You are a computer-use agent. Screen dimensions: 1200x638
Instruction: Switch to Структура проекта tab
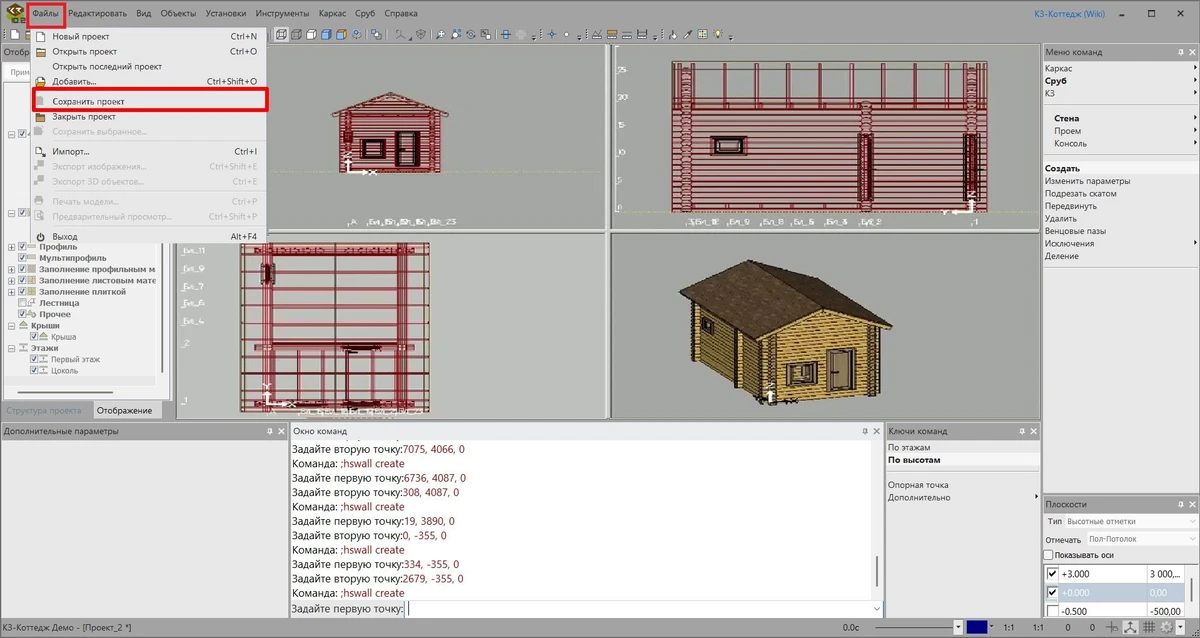(44, 411)
